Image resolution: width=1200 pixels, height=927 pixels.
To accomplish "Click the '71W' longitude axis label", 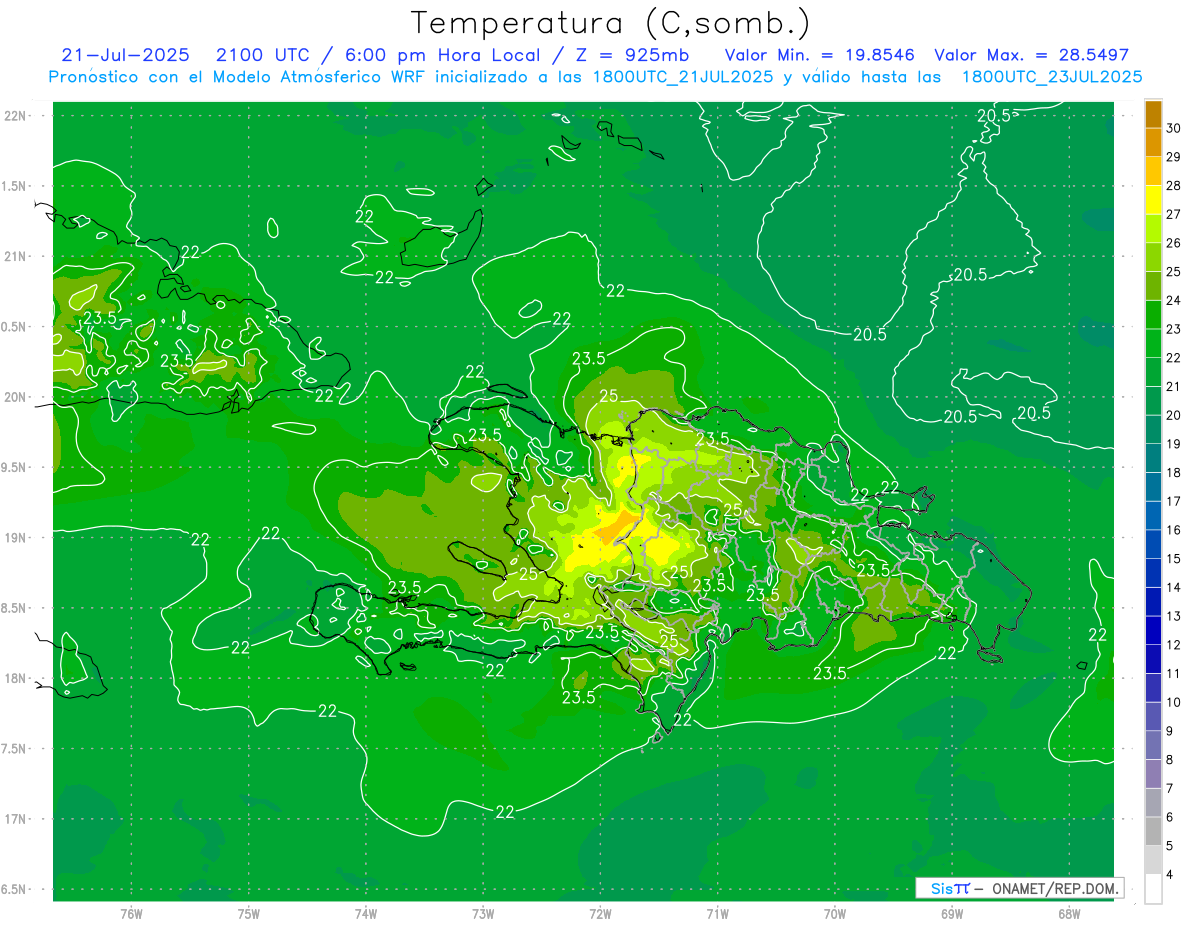I will click(x=717, y=913).
